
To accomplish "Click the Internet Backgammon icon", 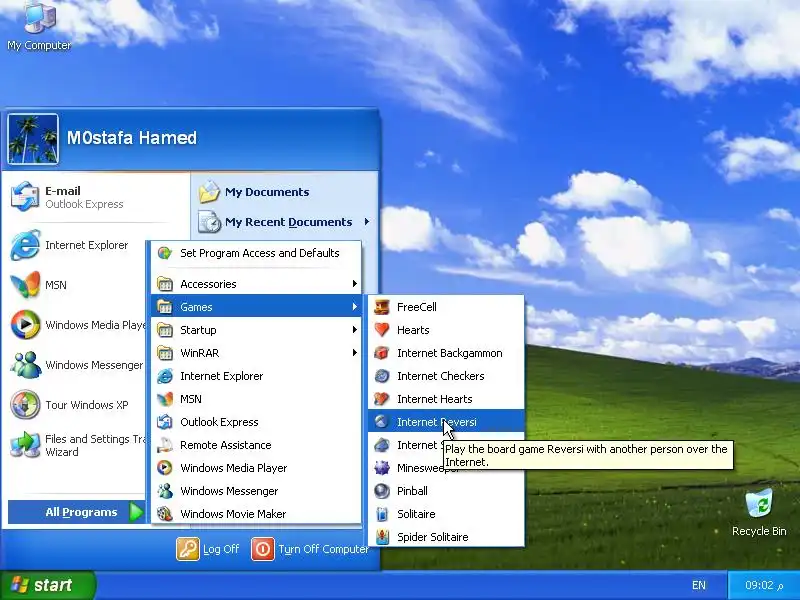I will (x=382, y=353).
